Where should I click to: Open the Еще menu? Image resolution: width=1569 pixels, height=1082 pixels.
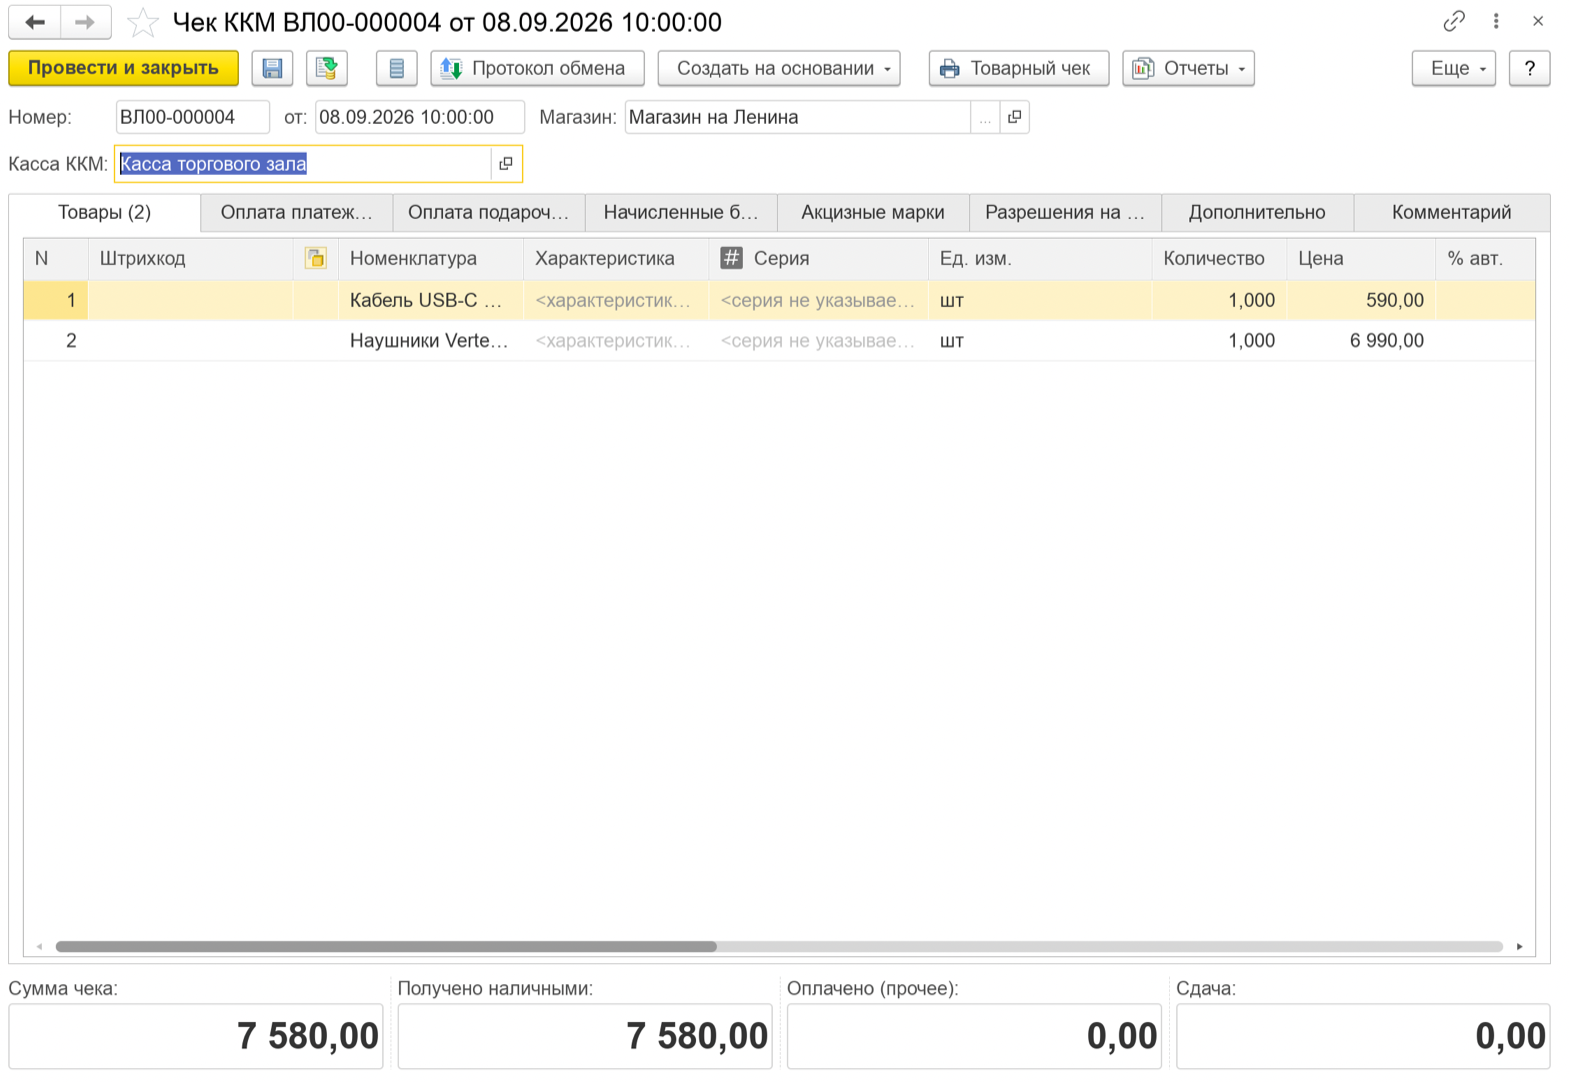(x=1453, y=68)
